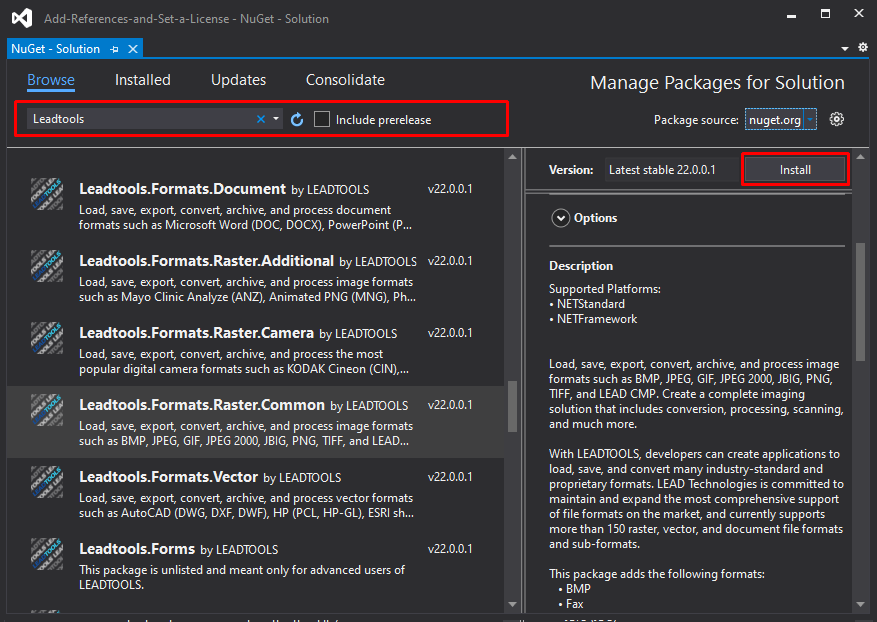Maximize the Visual Studio window

click(x=825, y=14)
